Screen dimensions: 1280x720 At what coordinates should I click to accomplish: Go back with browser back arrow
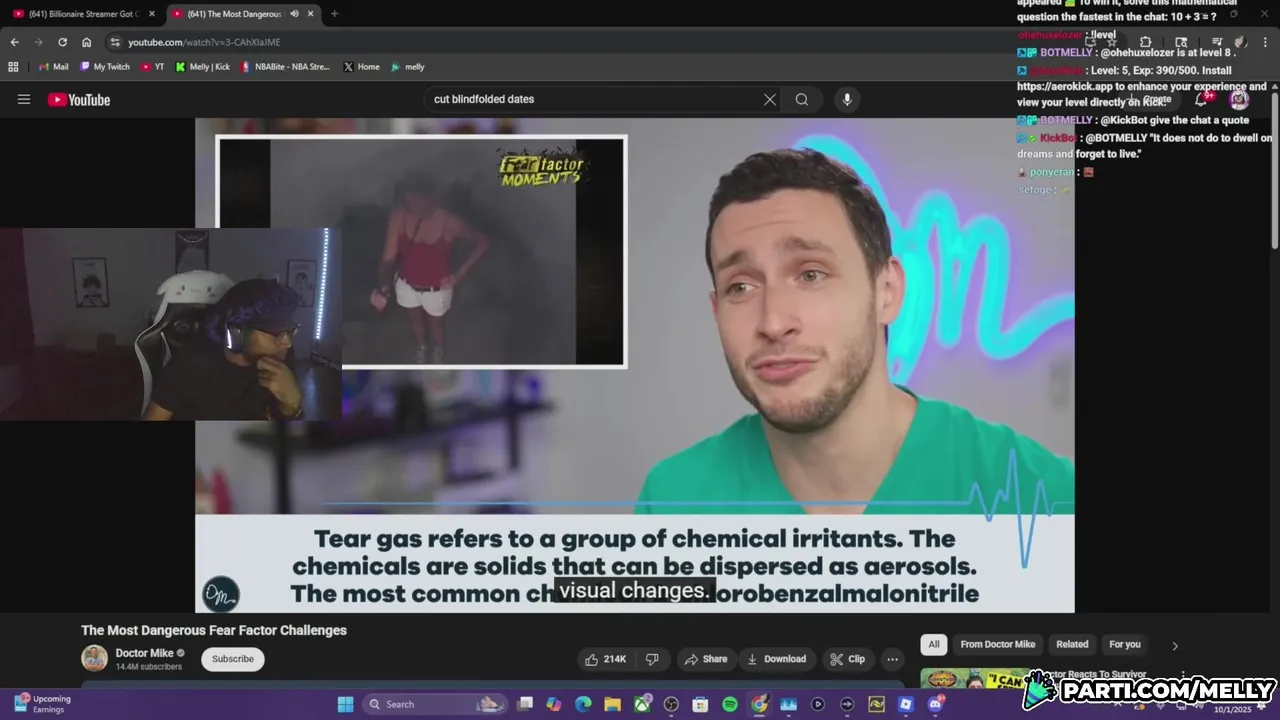(15, 42)
